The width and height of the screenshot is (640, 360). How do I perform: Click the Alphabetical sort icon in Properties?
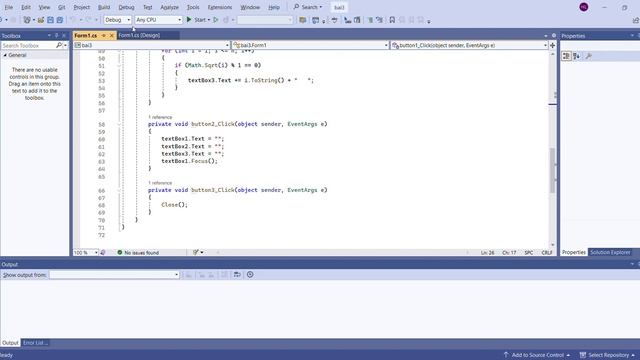coord(576,56)
